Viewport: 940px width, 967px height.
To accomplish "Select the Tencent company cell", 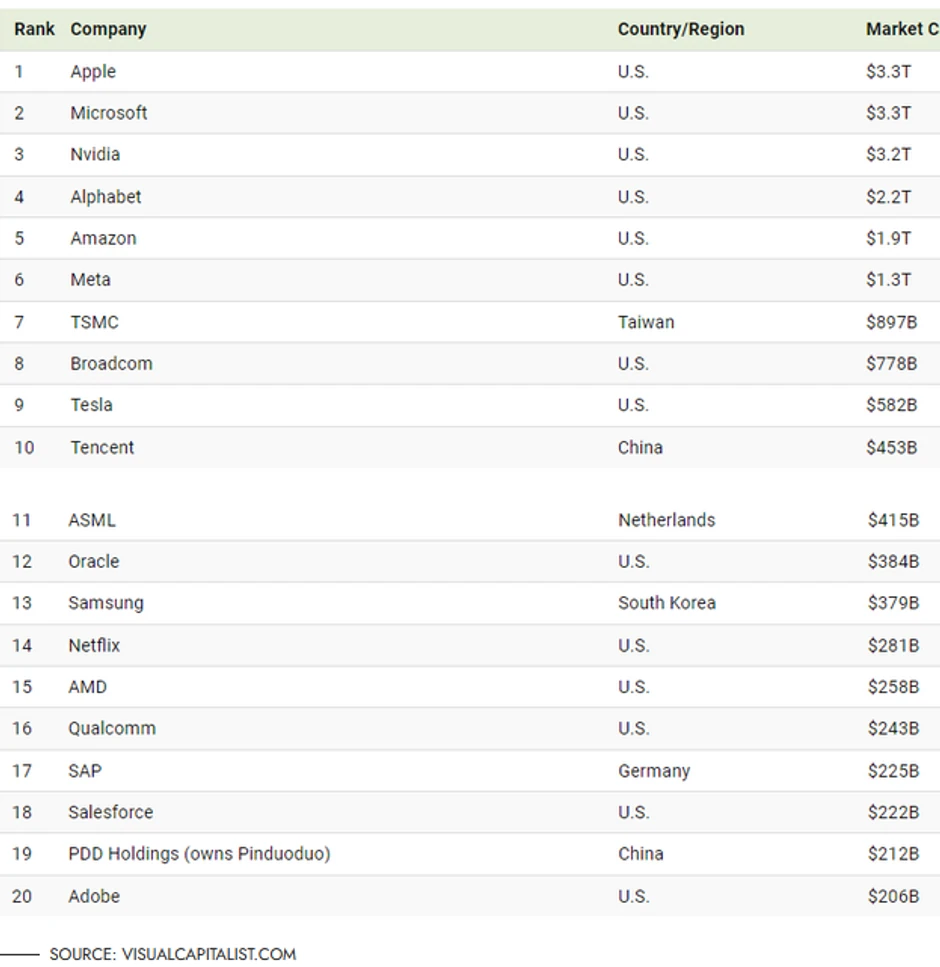I will (102, 447).
